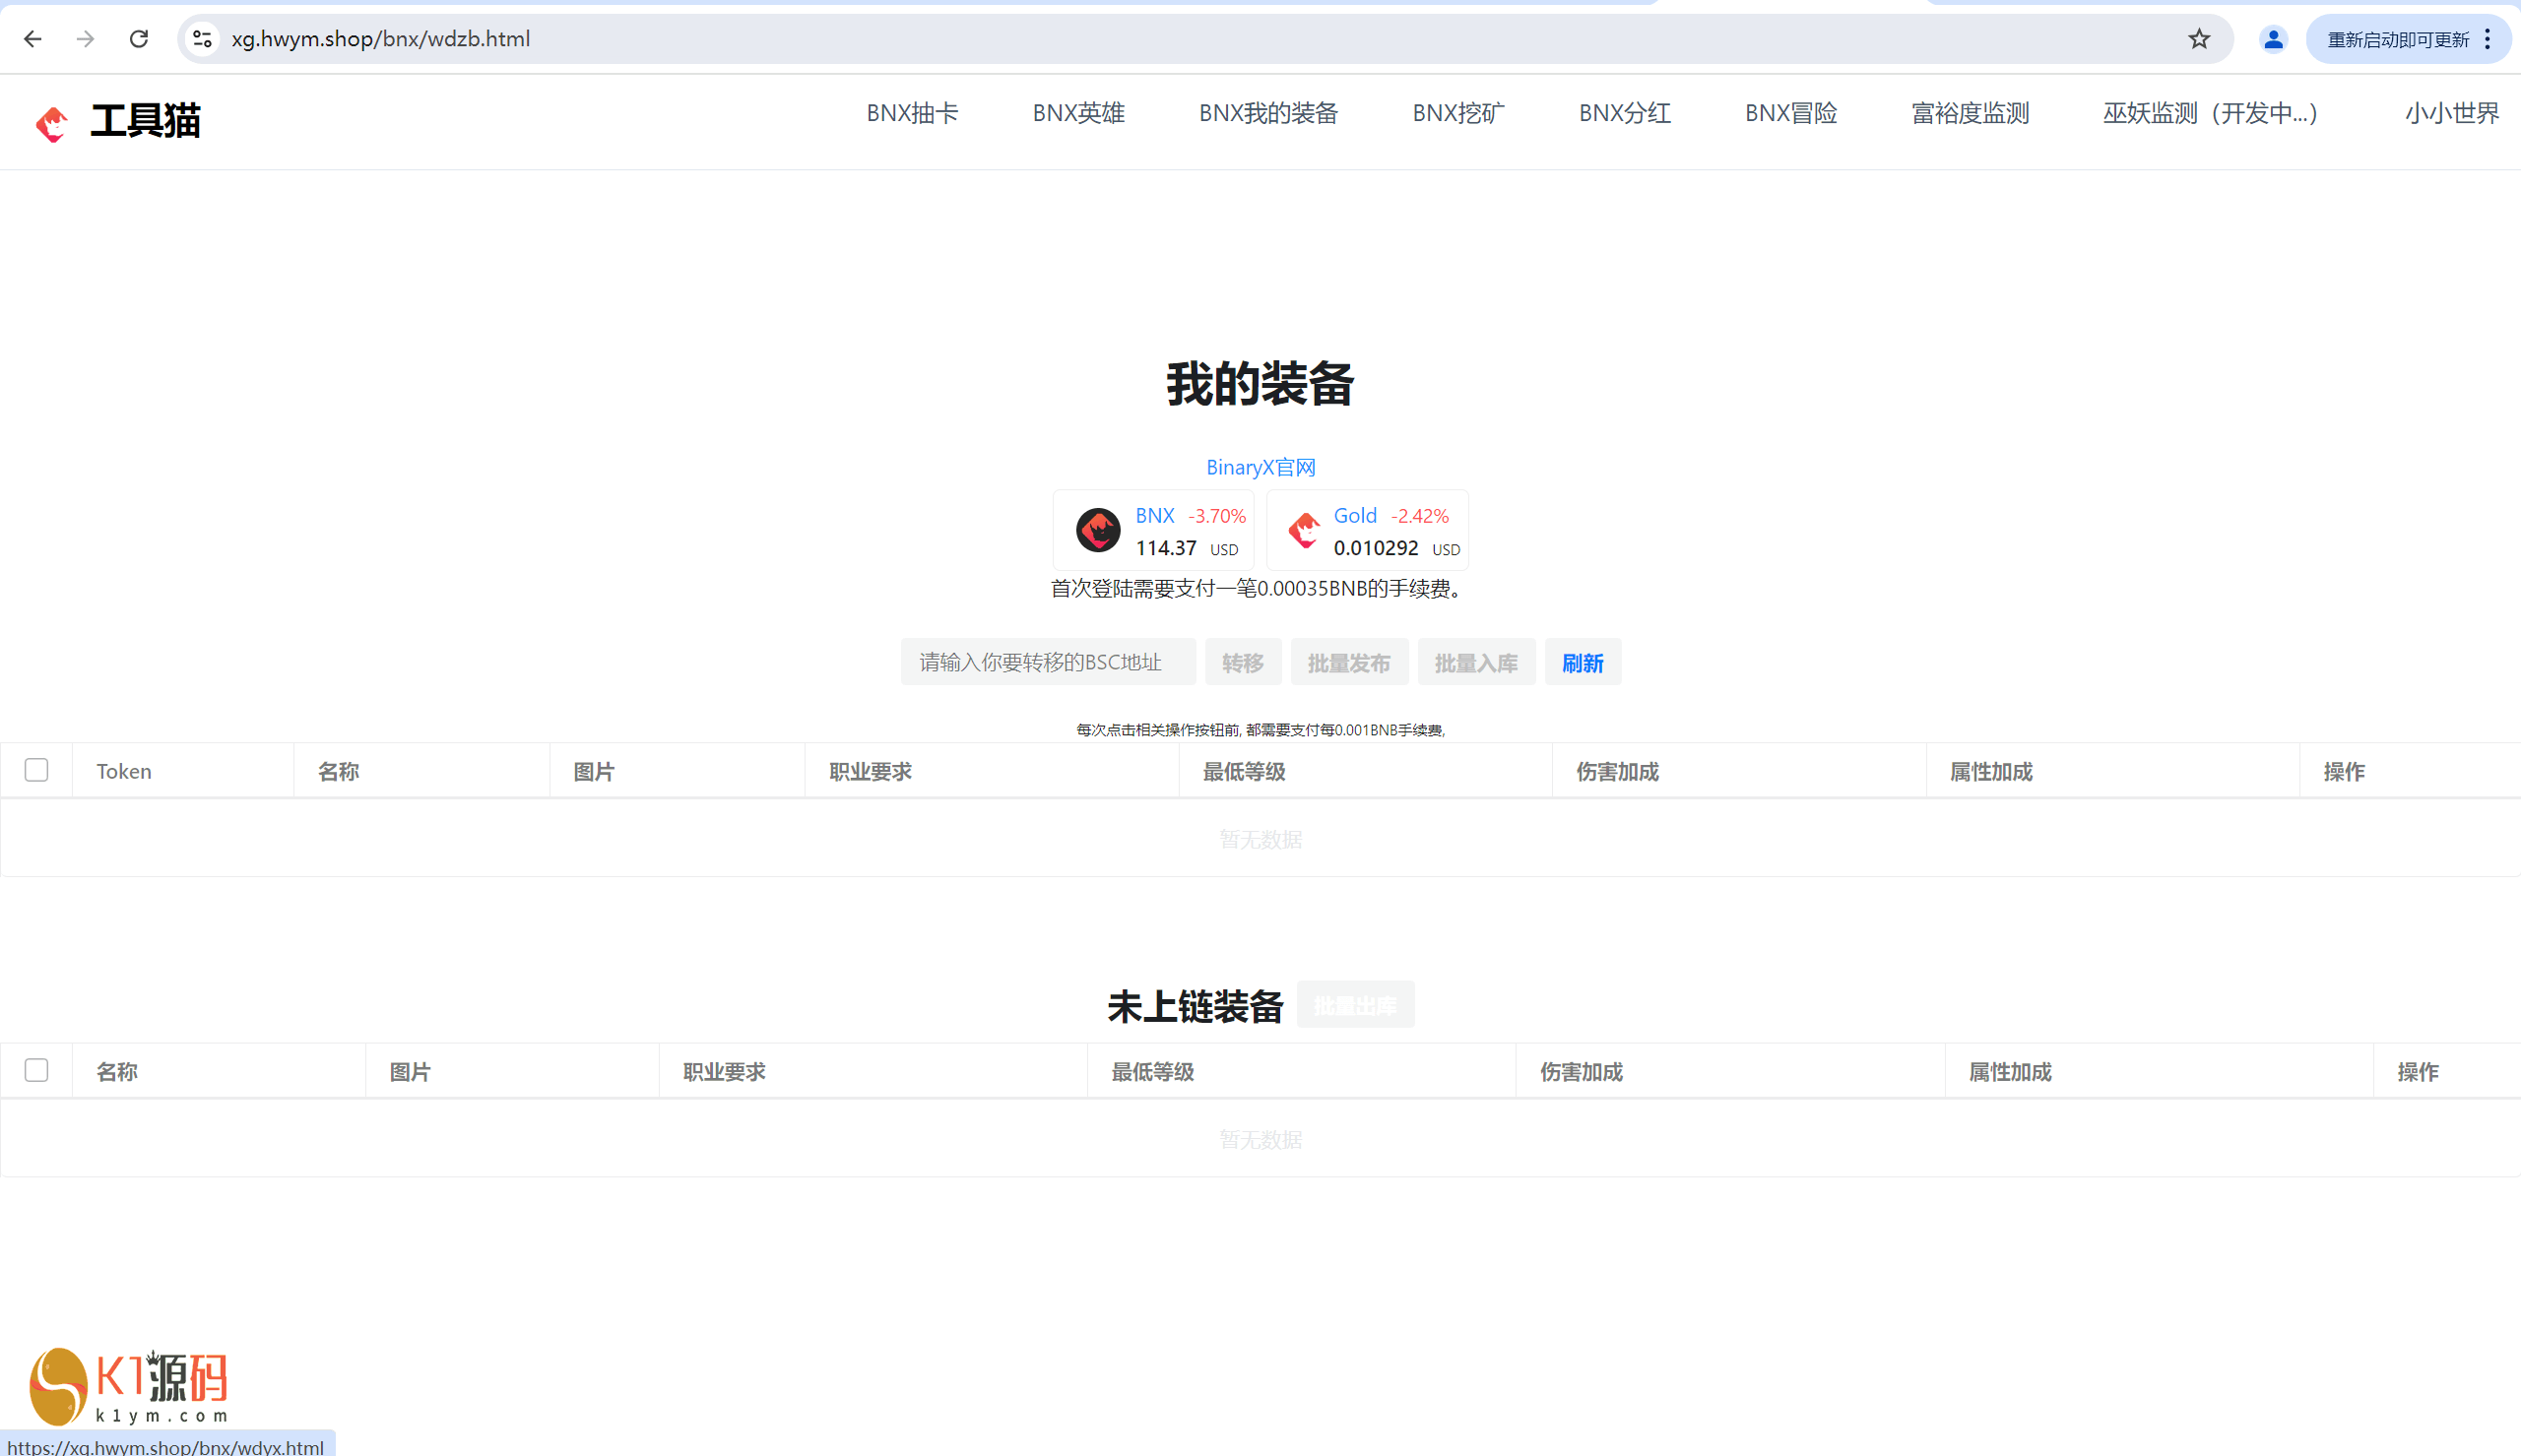Bookmark page with star icon
Viewport: 2521px width, 1456px height.
2198,39
